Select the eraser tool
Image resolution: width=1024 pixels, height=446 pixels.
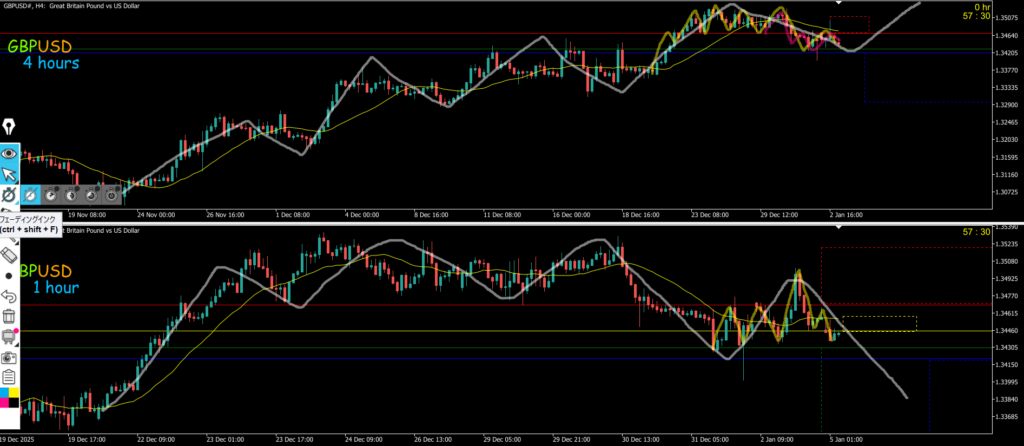pos(10,253)
